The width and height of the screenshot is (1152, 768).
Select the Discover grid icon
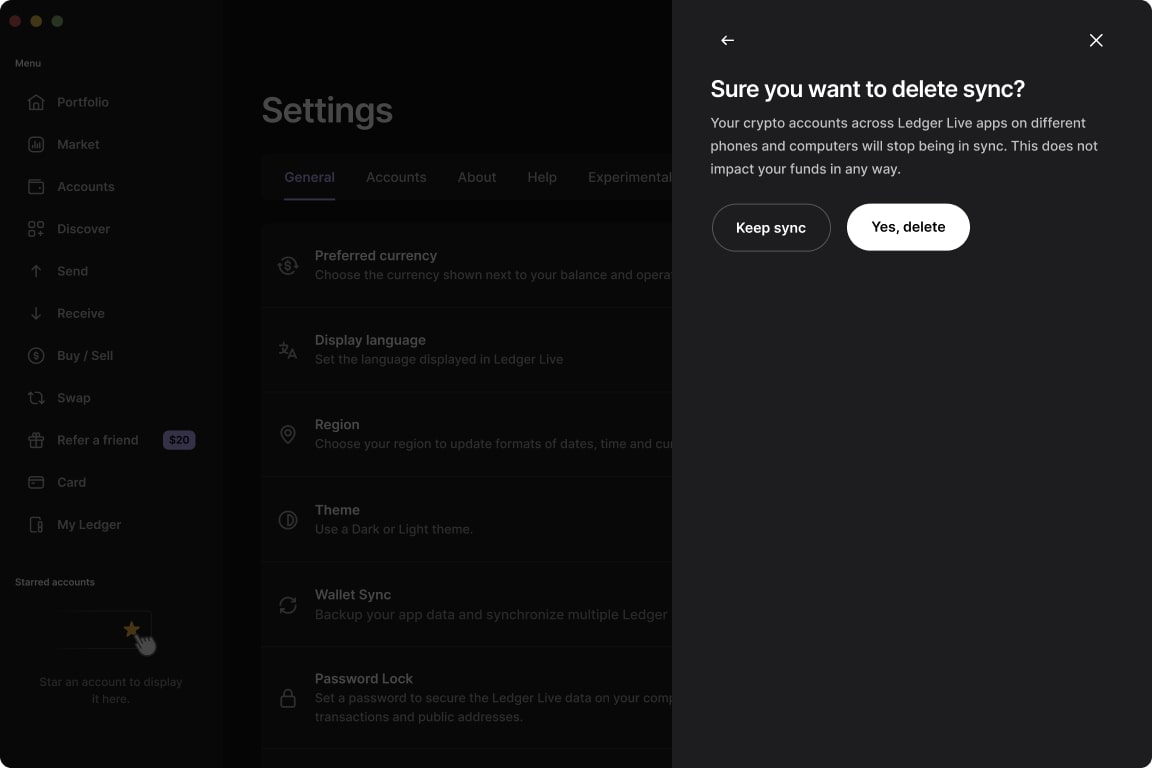(x=36, y=229)
